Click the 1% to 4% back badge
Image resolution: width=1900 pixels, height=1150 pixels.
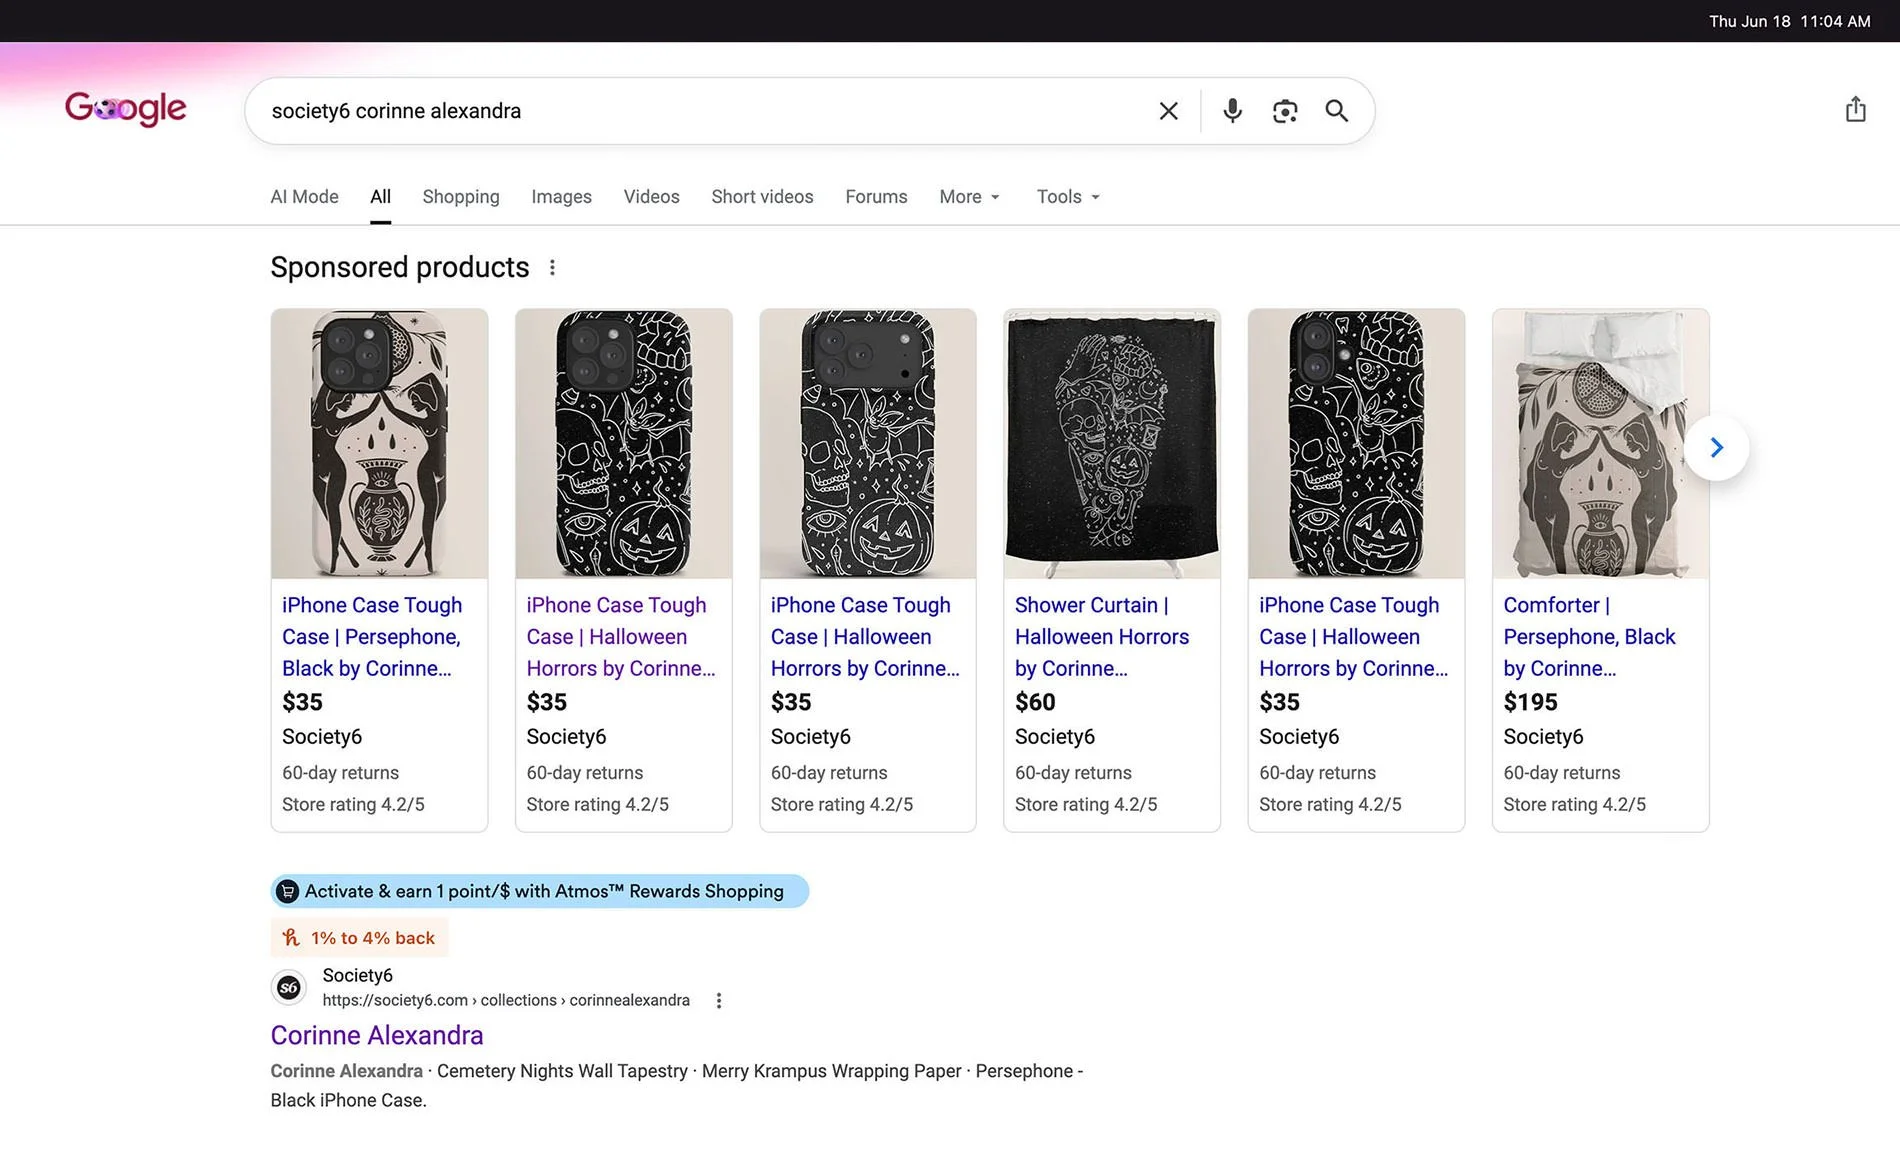tap(359, 937)
